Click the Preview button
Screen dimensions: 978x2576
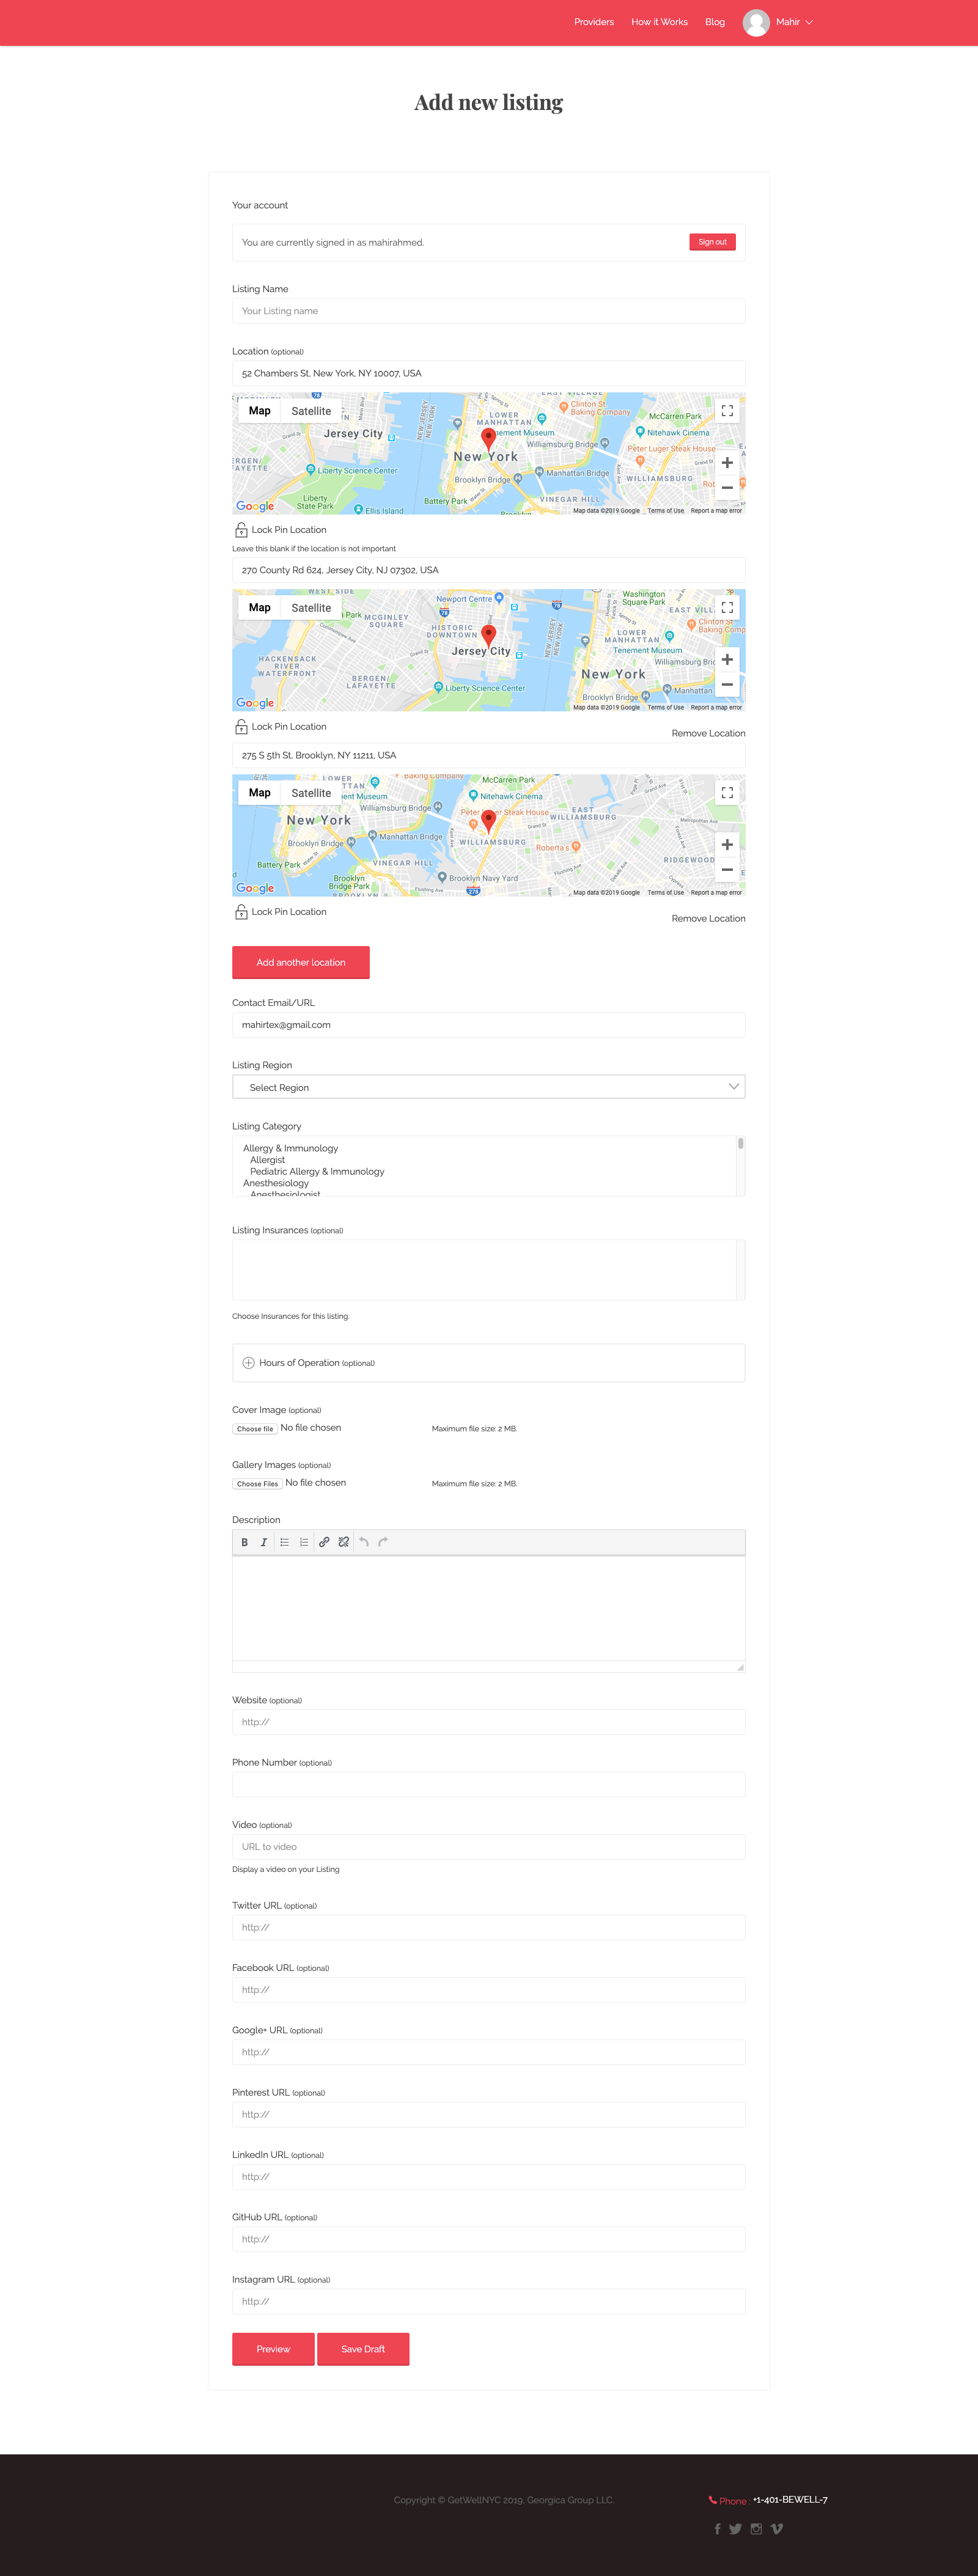[x=273, y=2349]
